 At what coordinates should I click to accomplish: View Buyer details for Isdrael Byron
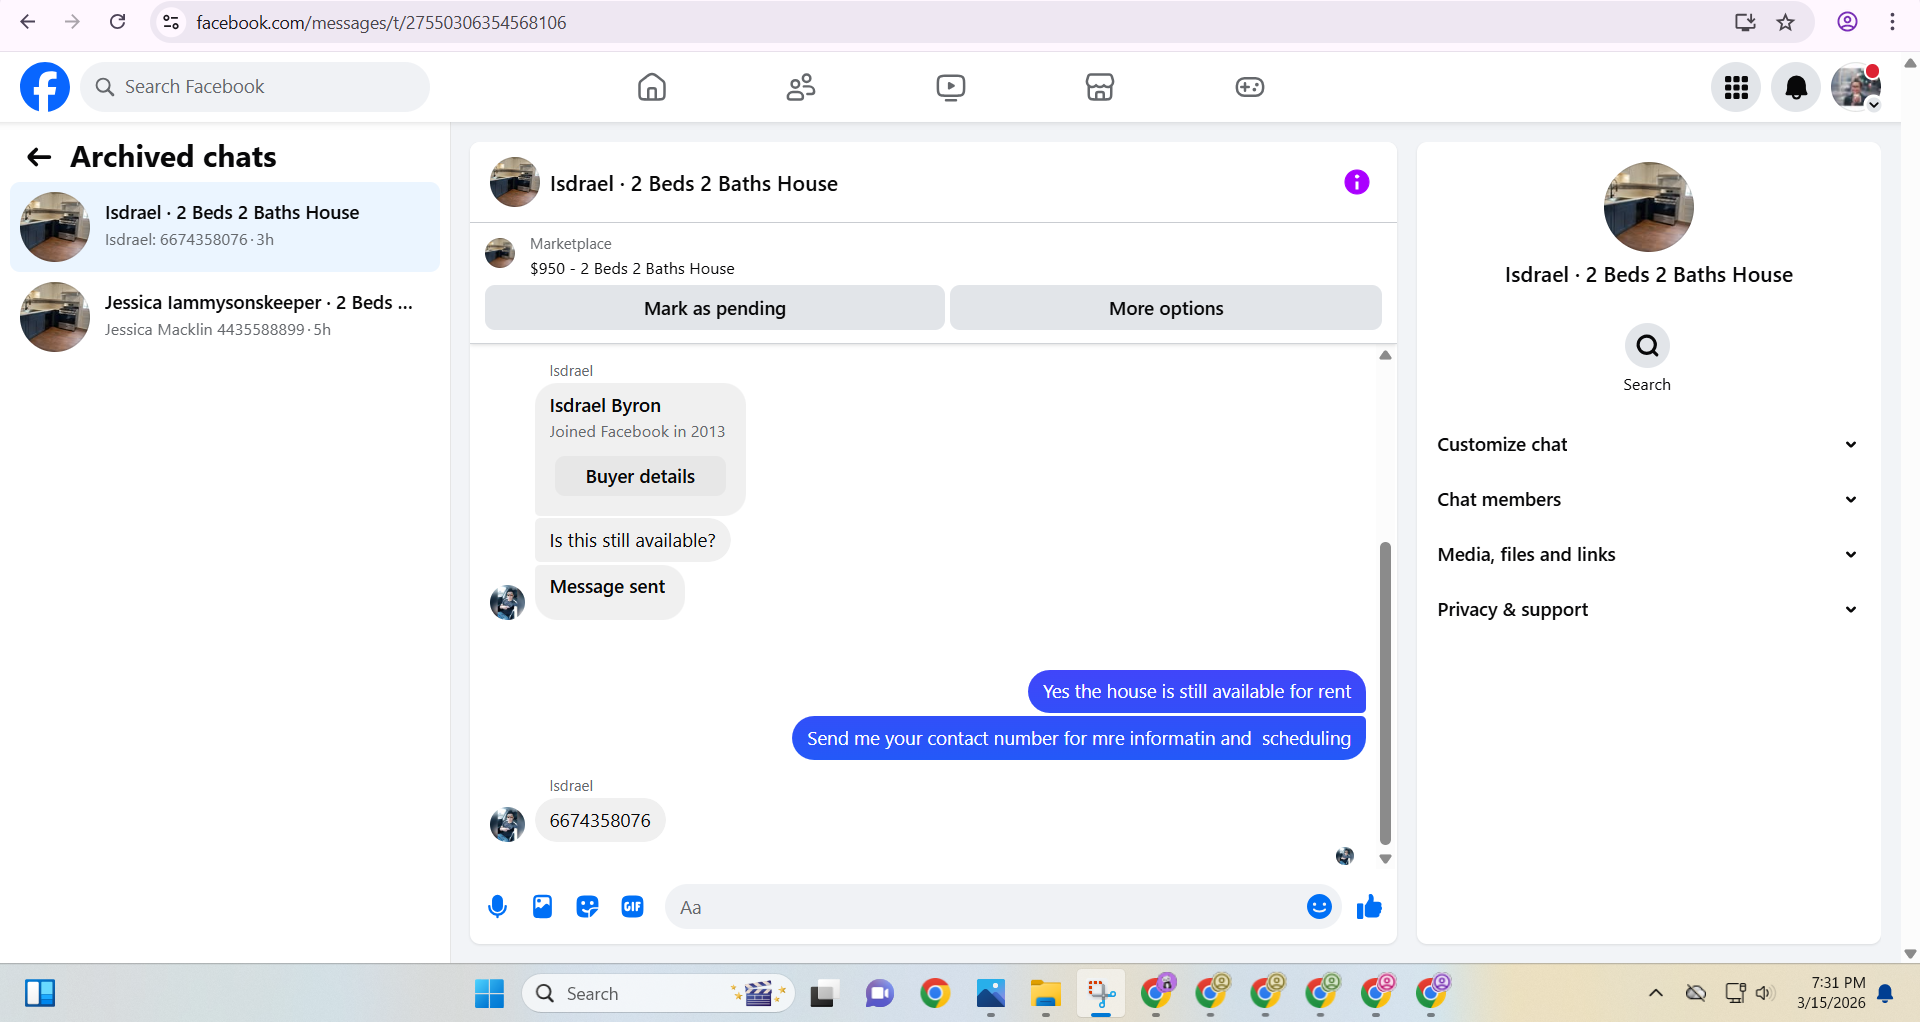click(x=640, y=476)
